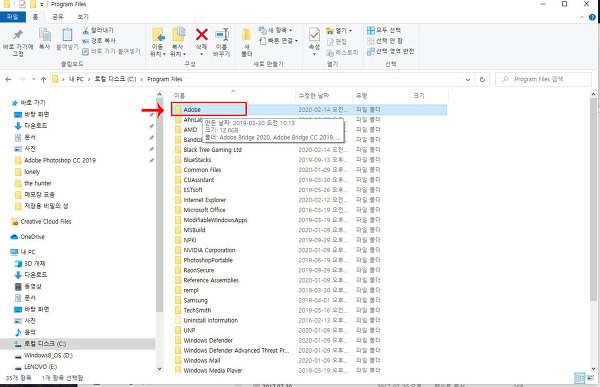Switch to the View (보기) tab
Viewport: 600px width, 387px height.
83,17
